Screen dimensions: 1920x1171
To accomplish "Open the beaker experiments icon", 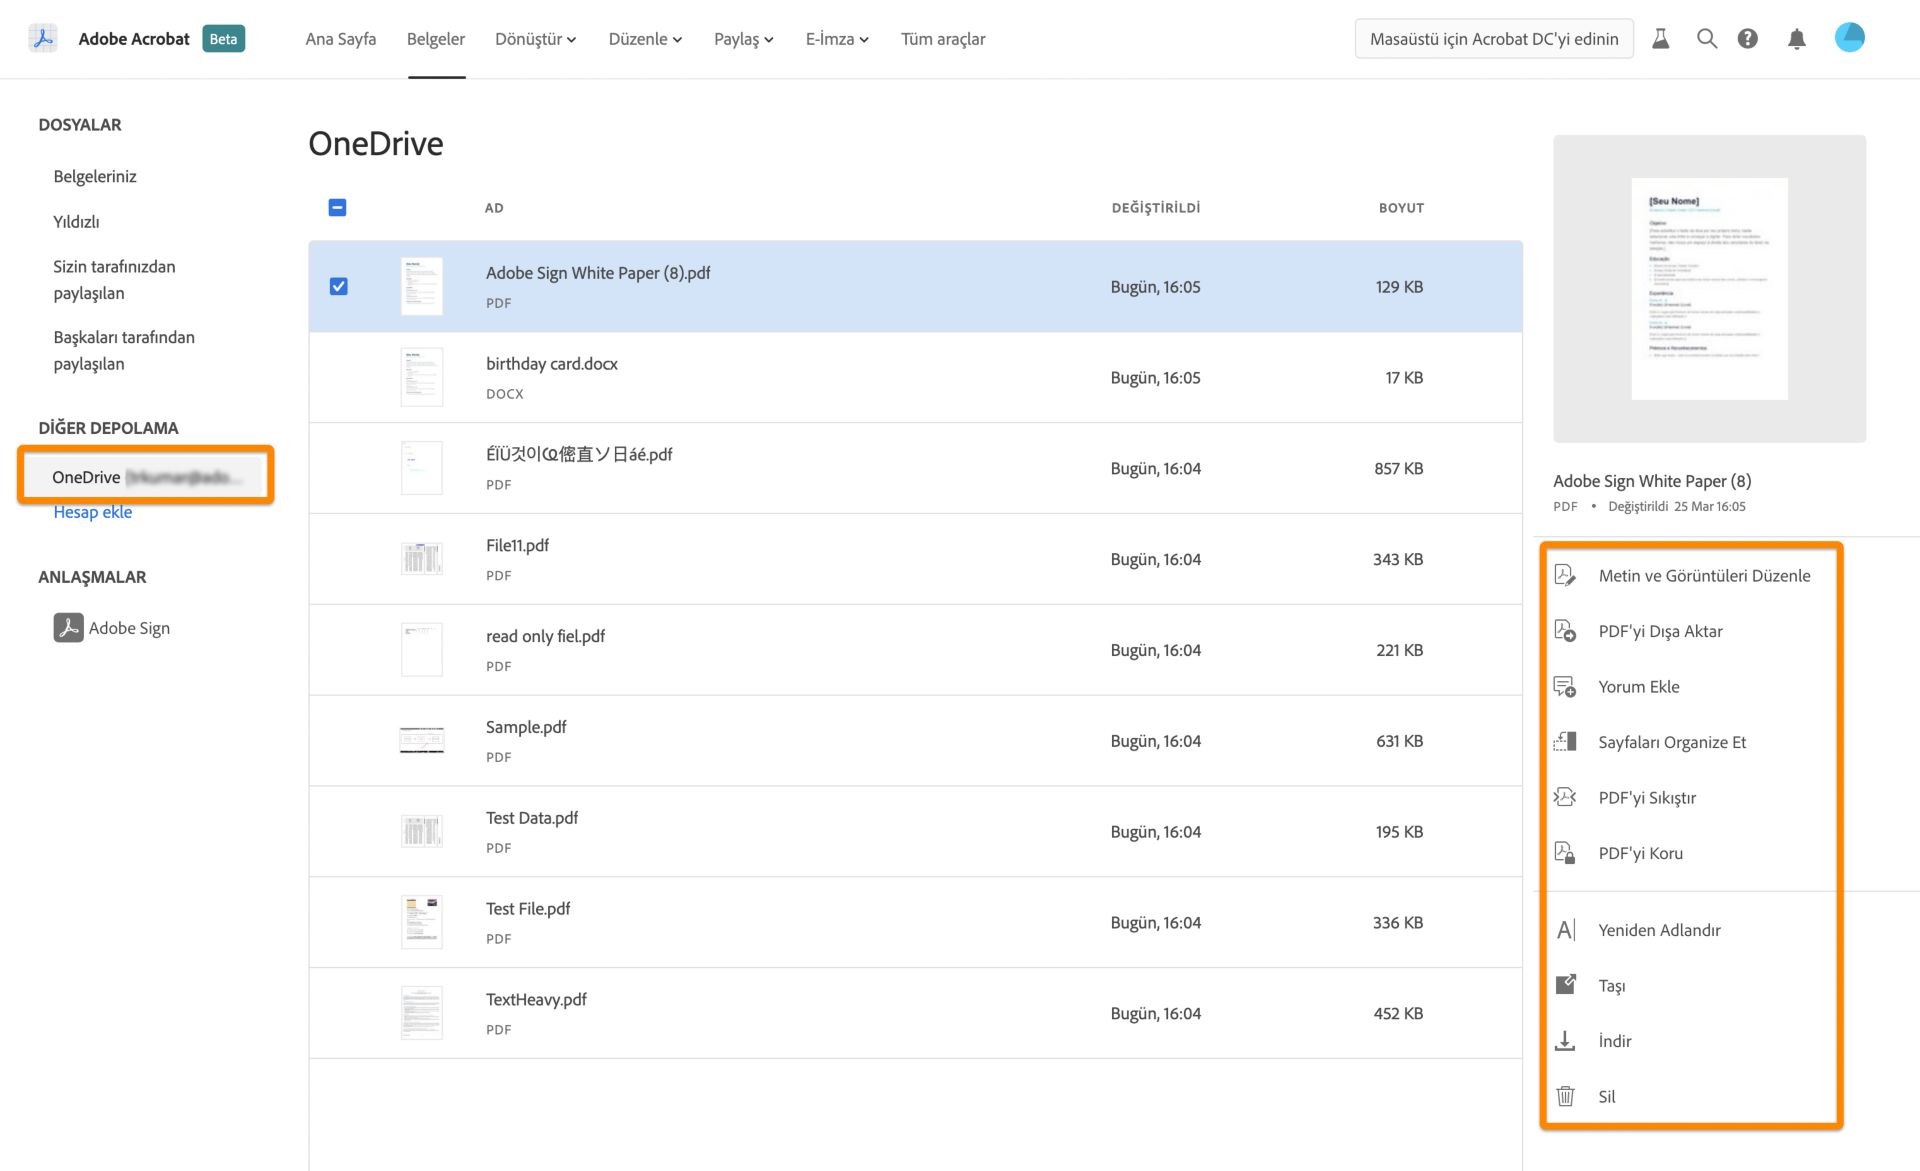I will pos(1660,39).
